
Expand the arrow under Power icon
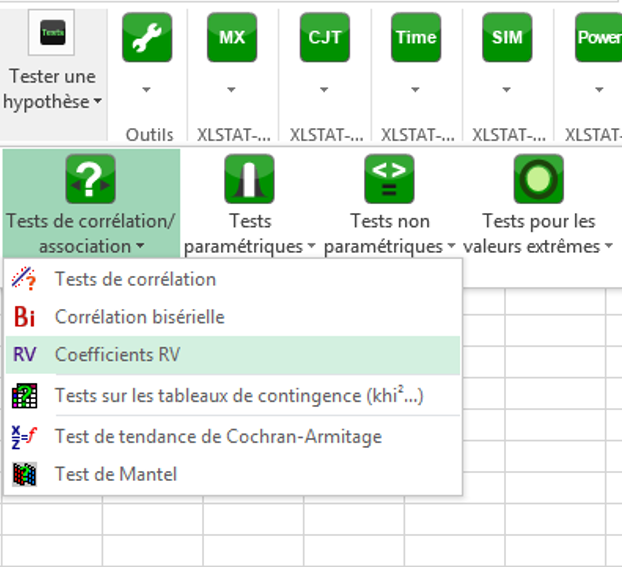coord(599,90)
